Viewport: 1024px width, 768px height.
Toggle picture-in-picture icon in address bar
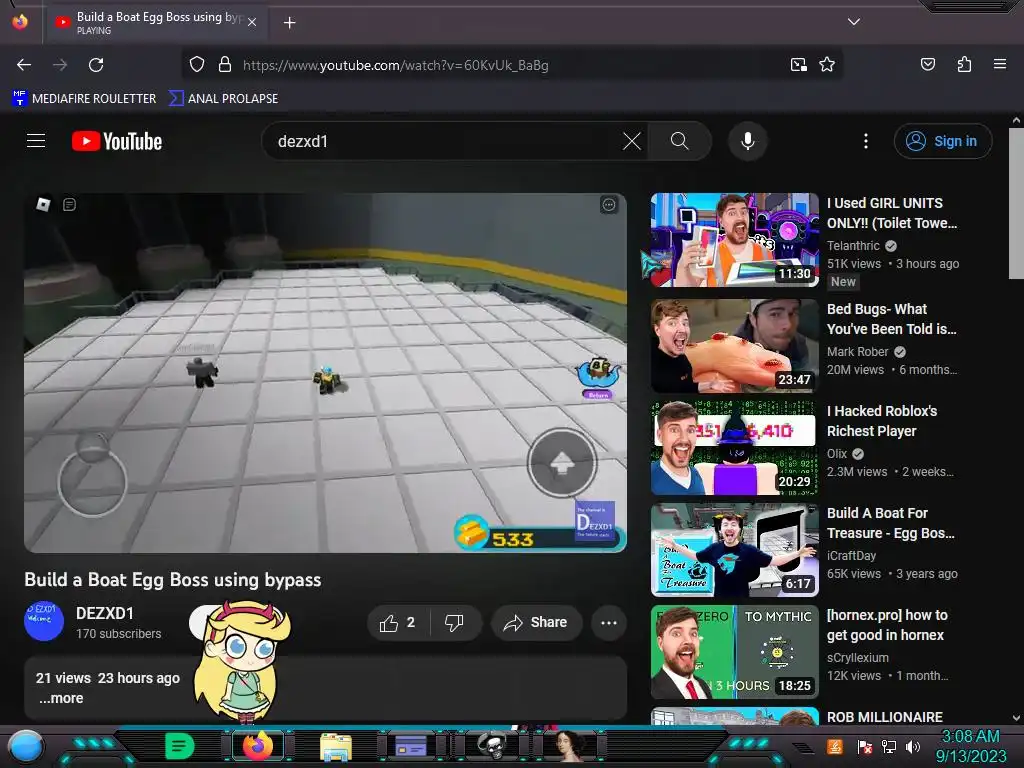coord(798,65)
